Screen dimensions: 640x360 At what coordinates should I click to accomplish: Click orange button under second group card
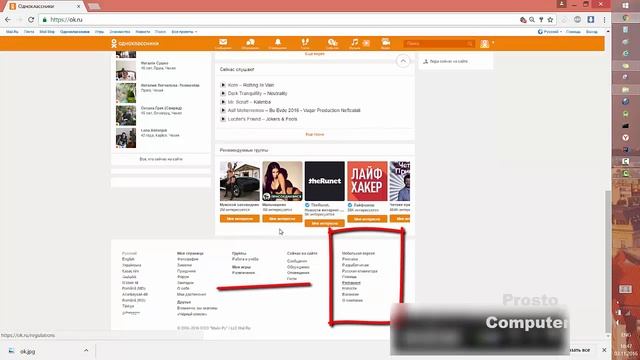282,219
